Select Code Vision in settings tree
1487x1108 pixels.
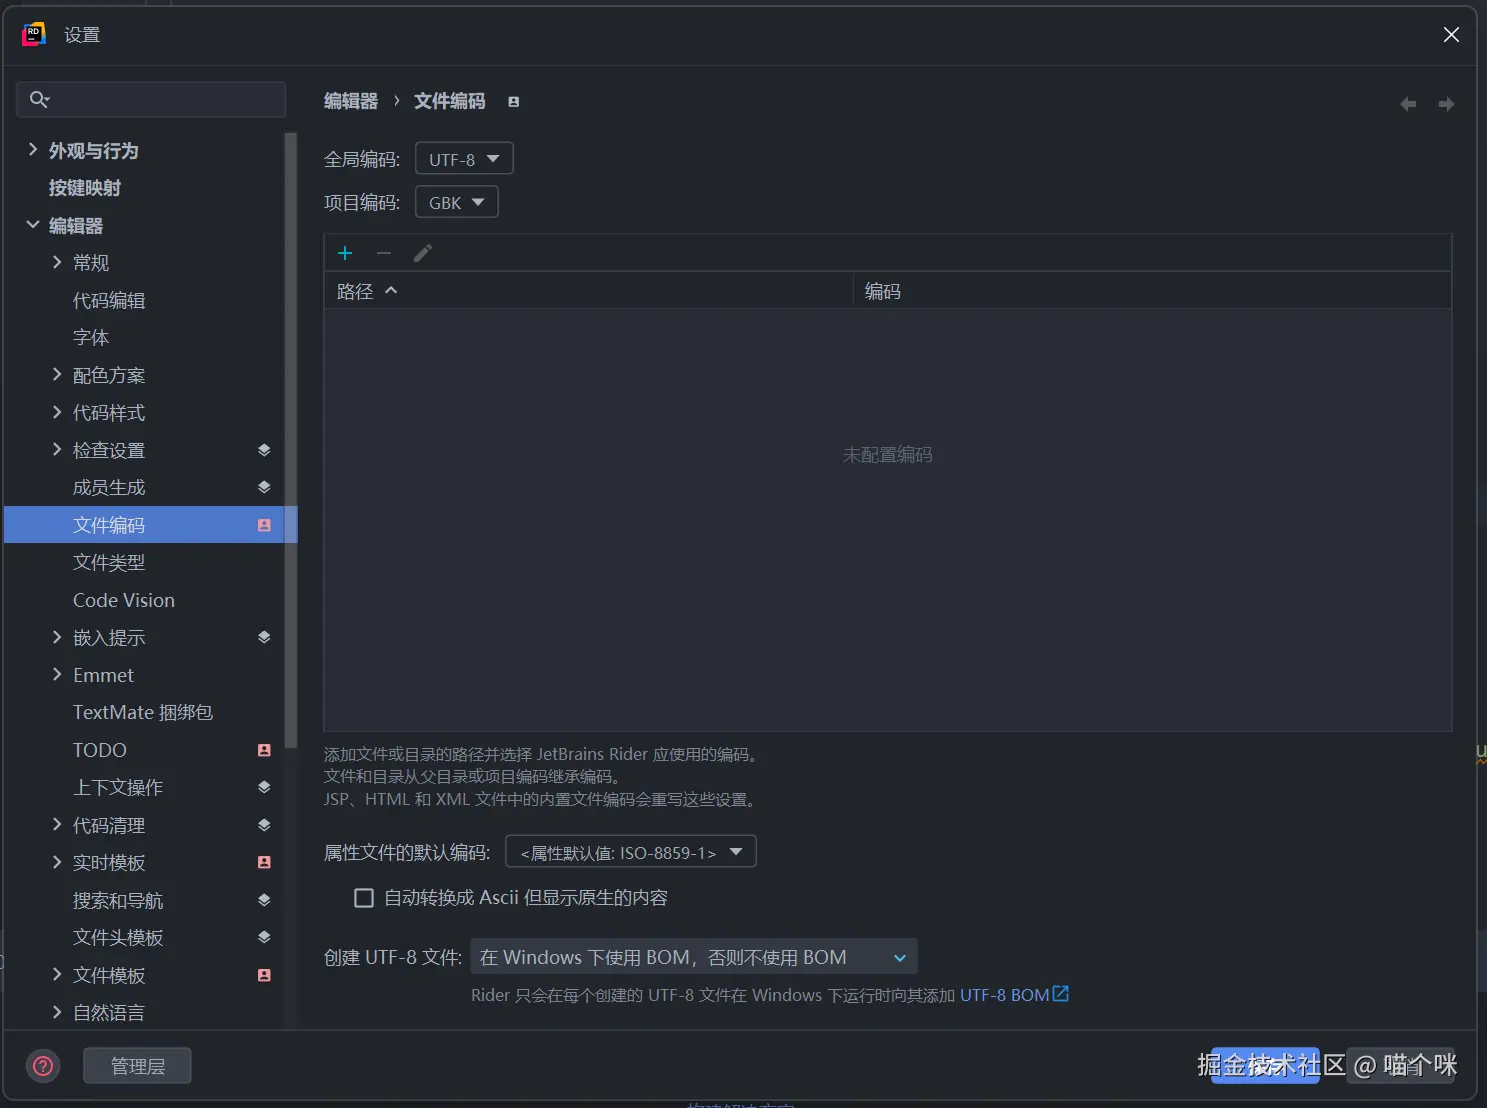124,600
